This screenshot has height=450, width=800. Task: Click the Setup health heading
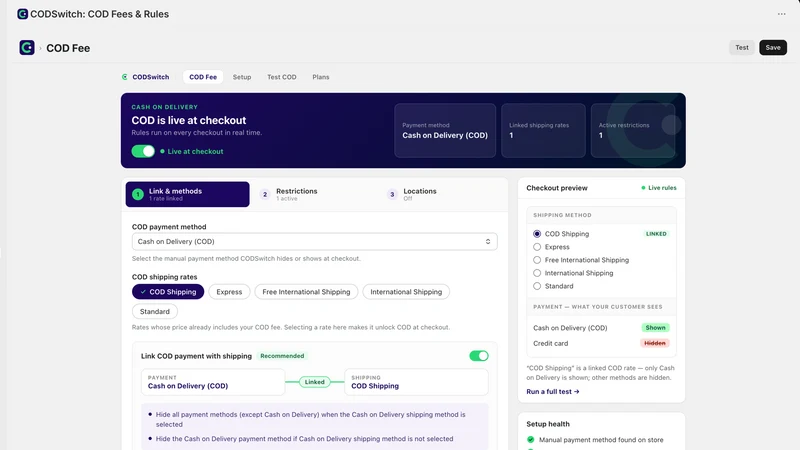click(x=548, y=423)
